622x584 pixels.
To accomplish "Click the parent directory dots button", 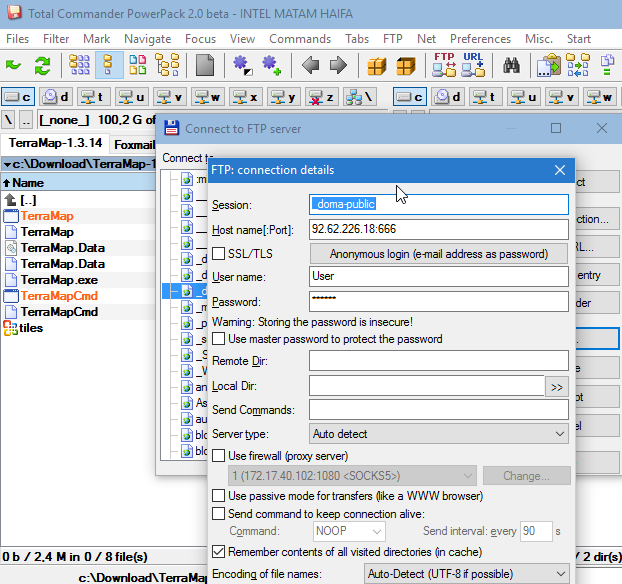I will (26, 119).
